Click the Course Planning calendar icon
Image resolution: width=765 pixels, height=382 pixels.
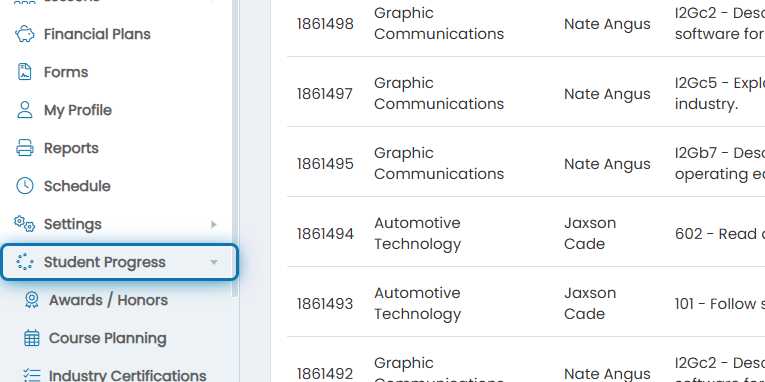pos(32,338)
